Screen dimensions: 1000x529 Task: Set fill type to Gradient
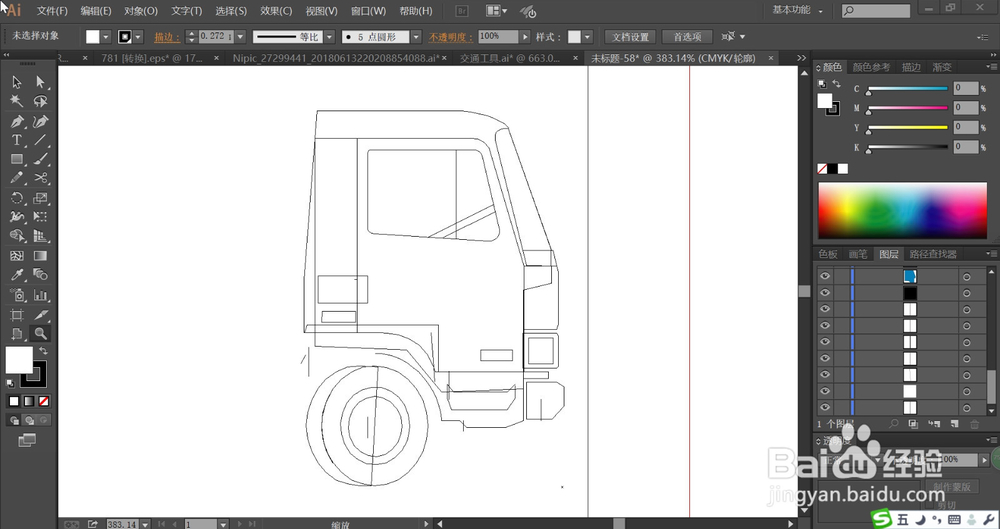[29, 401]
